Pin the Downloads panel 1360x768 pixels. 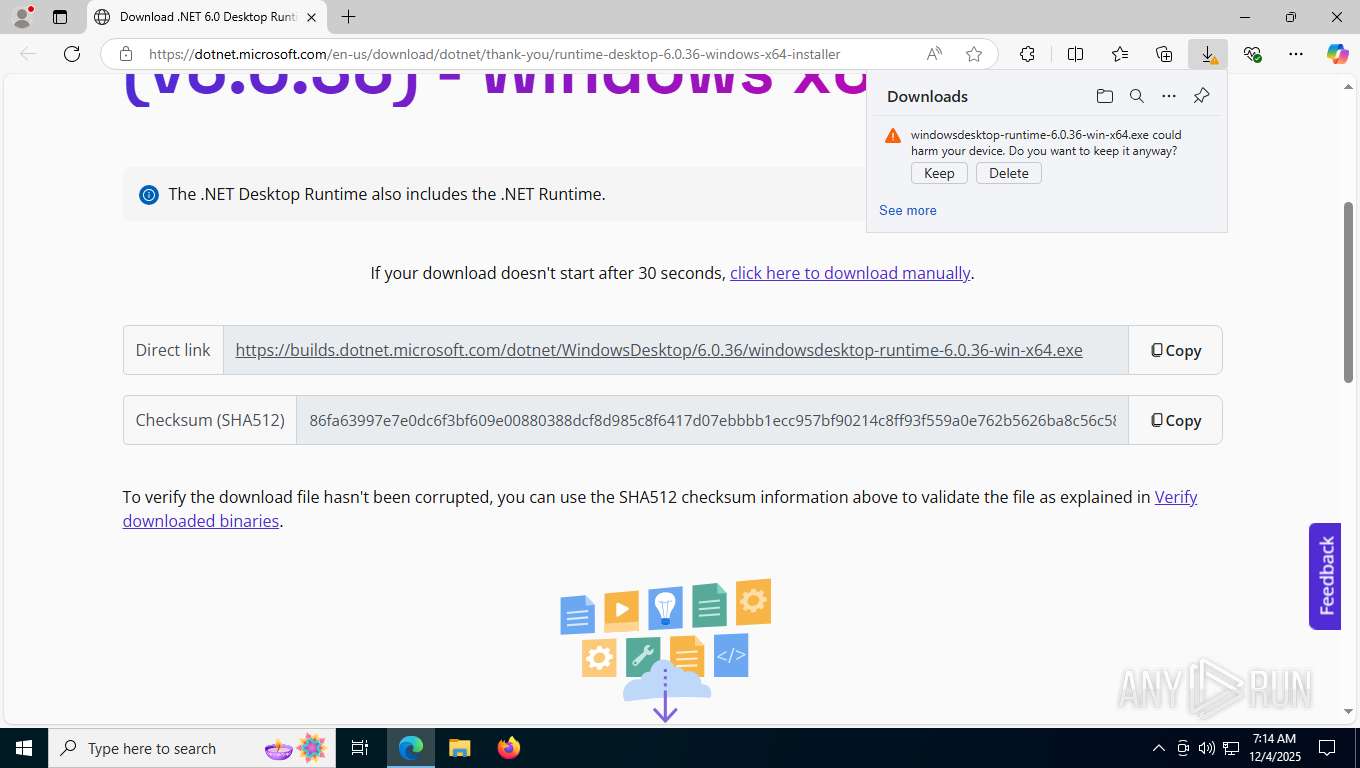1201,96
